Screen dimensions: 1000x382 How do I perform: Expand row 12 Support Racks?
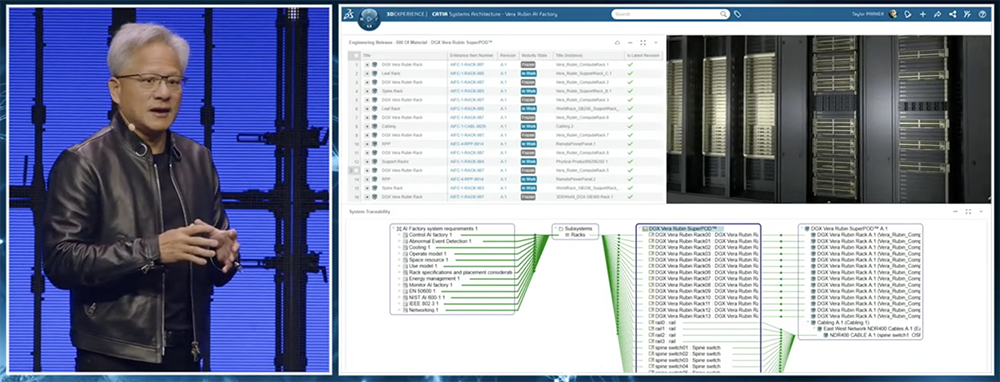367,162
